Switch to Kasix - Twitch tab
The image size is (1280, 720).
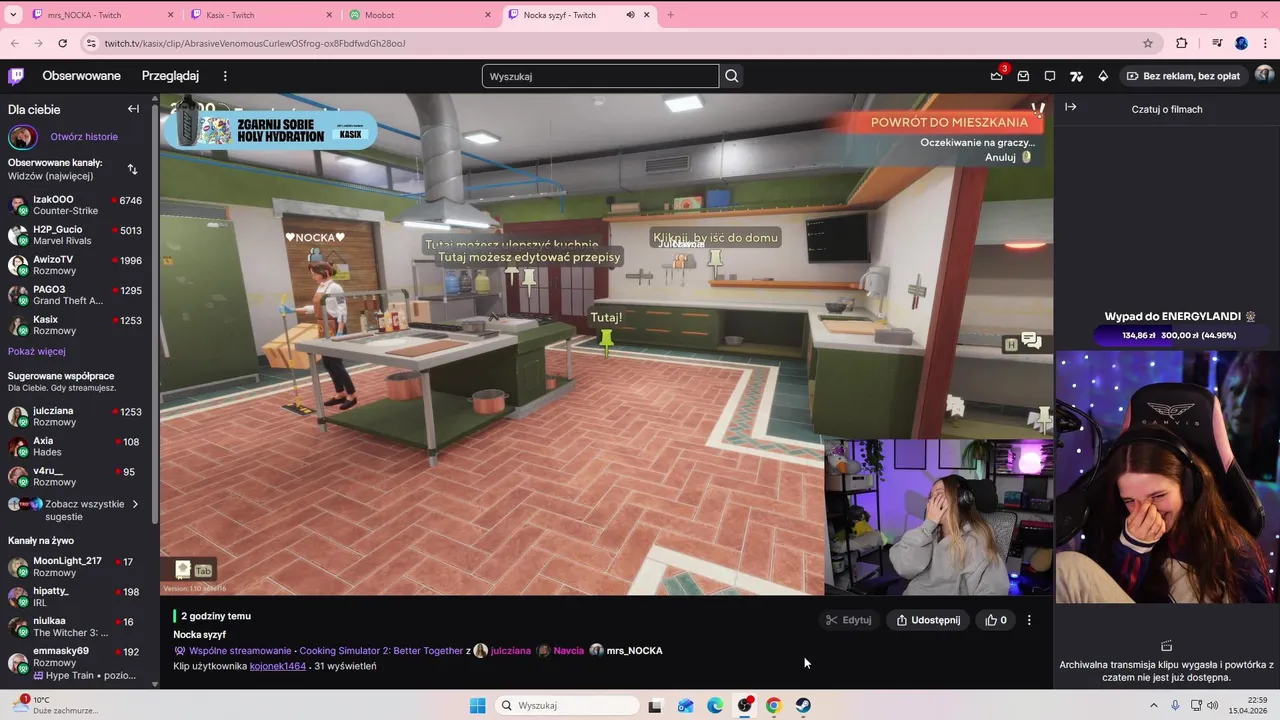(261, 15)
